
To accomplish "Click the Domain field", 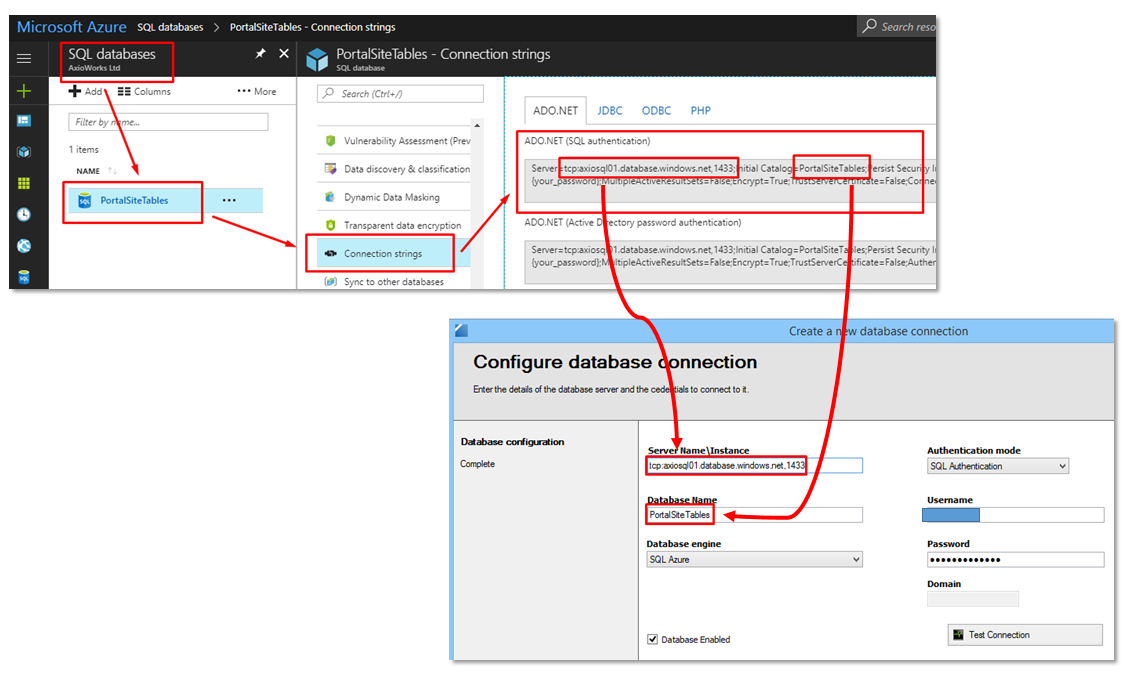I will pos(973,599).
